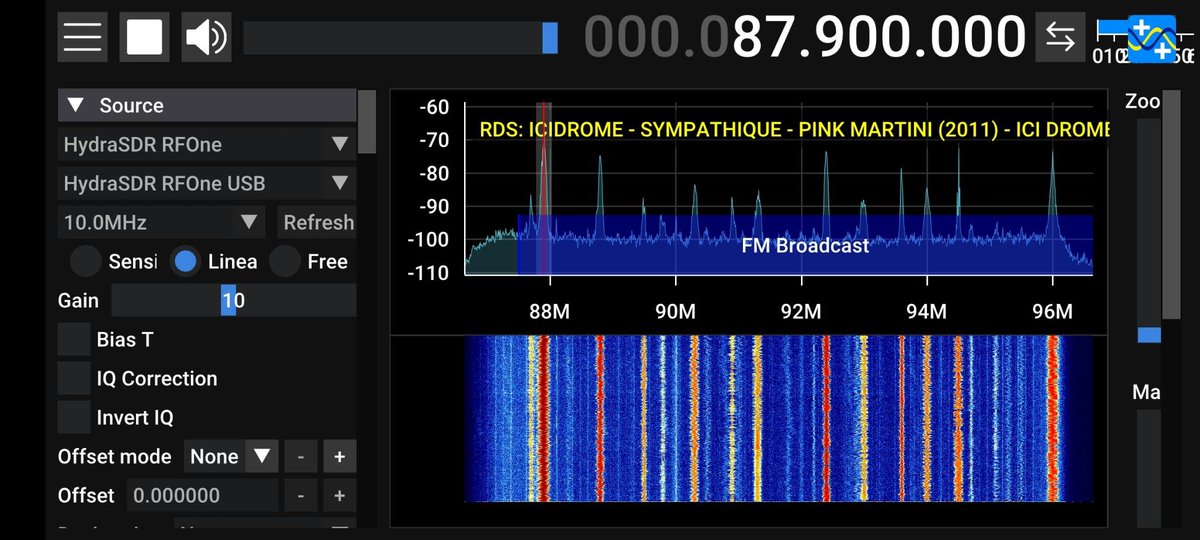1200x540 pixels.
Task: Open the HydraSDR RFOne USB device dropdown
Action: [x=207, y=183]
